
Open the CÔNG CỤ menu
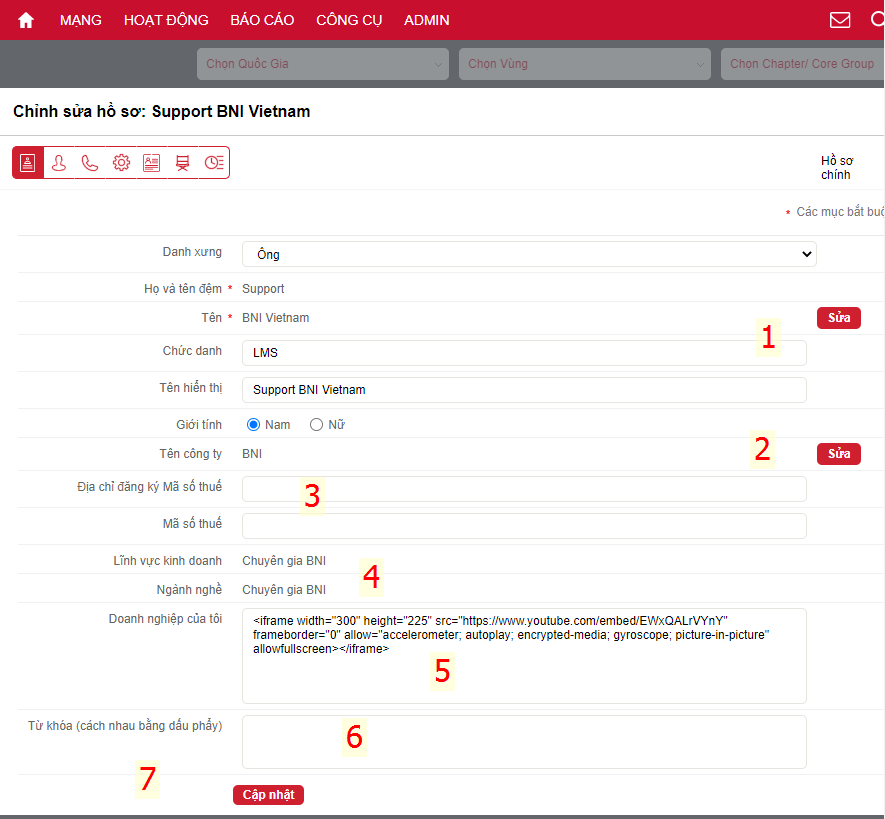point(349,20)
